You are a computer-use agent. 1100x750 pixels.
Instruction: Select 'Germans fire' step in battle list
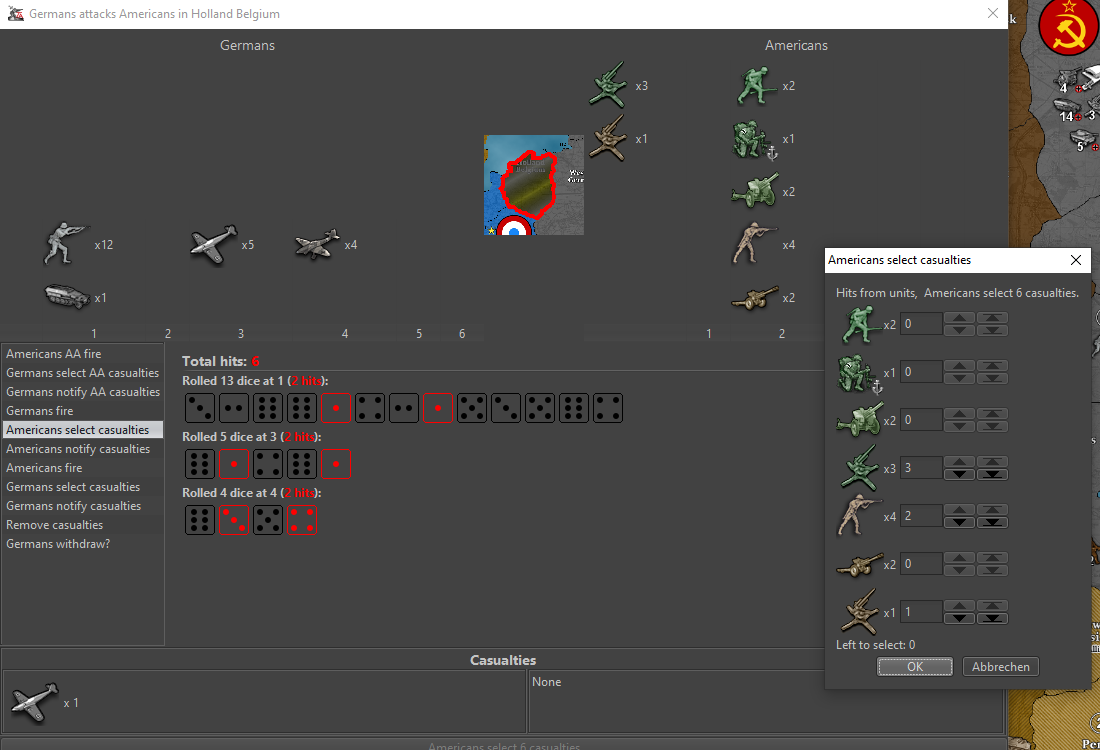[40, 411]
